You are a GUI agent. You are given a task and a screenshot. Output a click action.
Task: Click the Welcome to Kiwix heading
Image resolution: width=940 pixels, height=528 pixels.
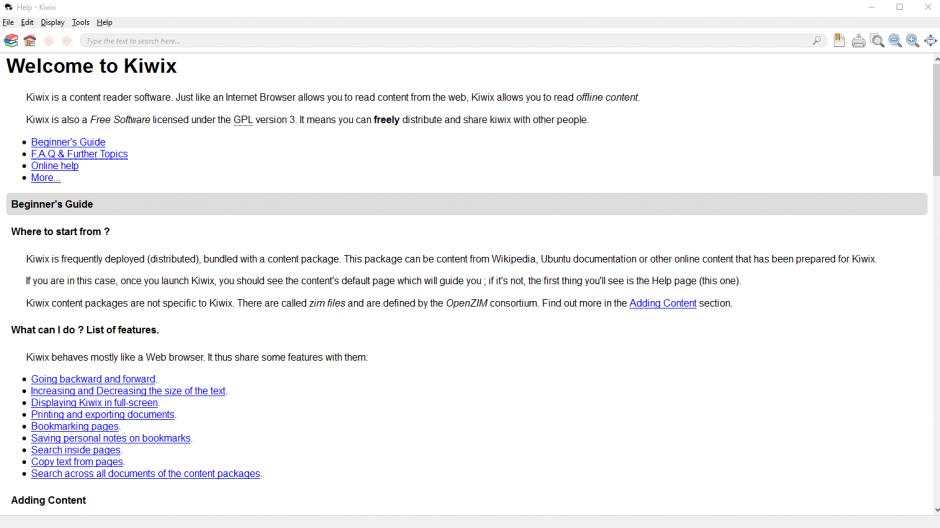point(92,66)
